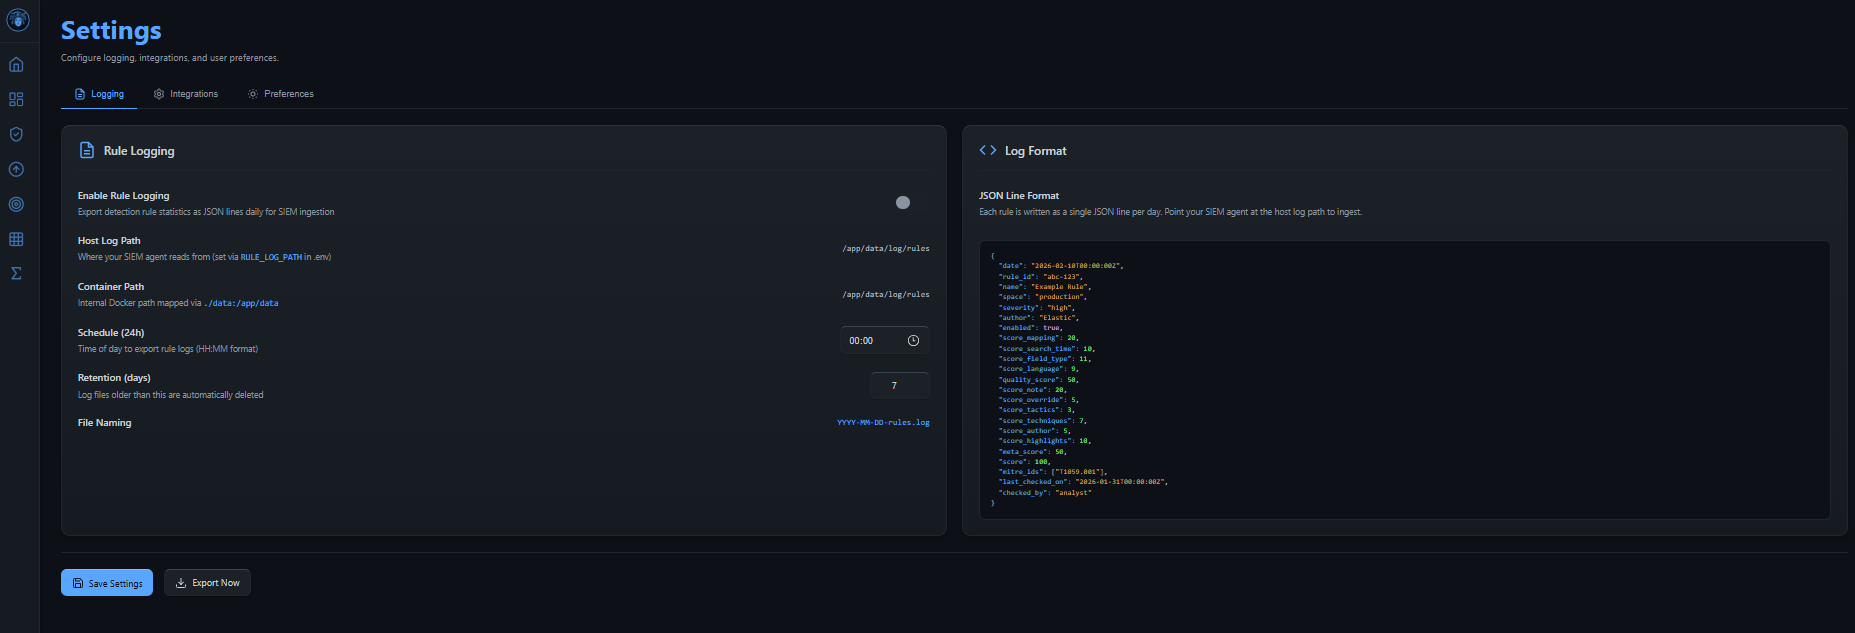Click the "severity": "high" line in JSON sample
Image resolution: width=1855 pixels, height=633 pixels.
coord(1037,308)
